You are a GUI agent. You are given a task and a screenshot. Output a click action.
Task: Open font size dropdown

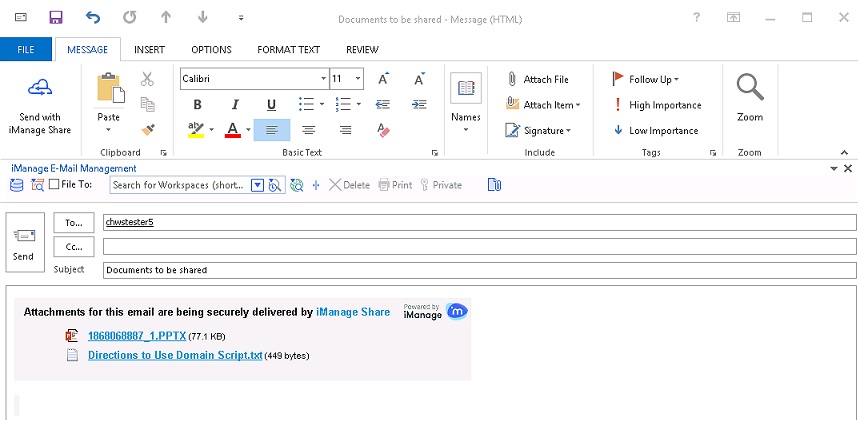(358, 79)
